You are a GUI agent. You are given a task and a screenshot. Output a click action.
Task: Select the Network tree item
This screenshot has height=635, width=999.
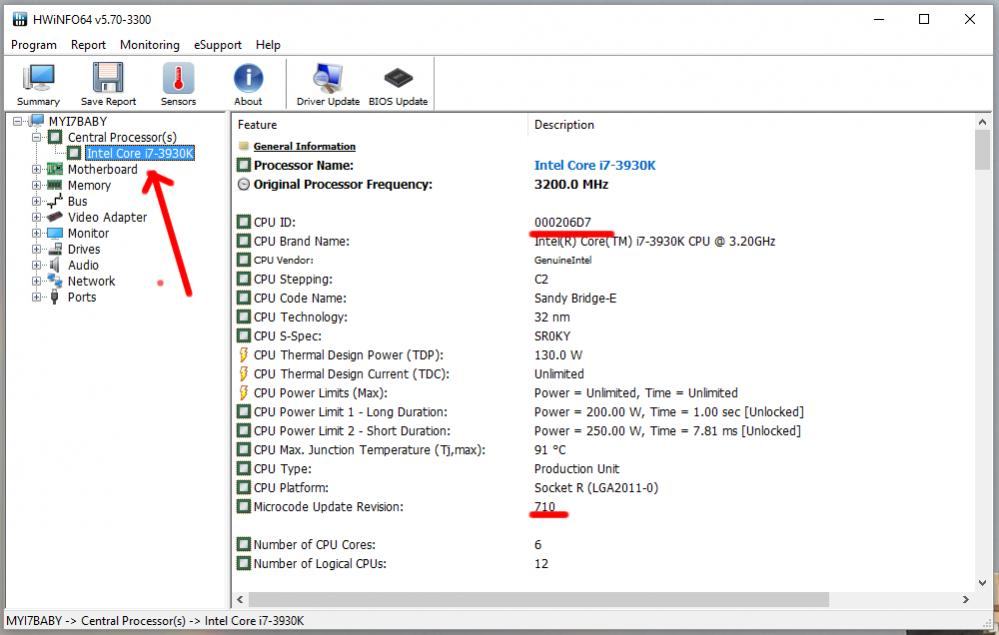(x=91, y=281)
